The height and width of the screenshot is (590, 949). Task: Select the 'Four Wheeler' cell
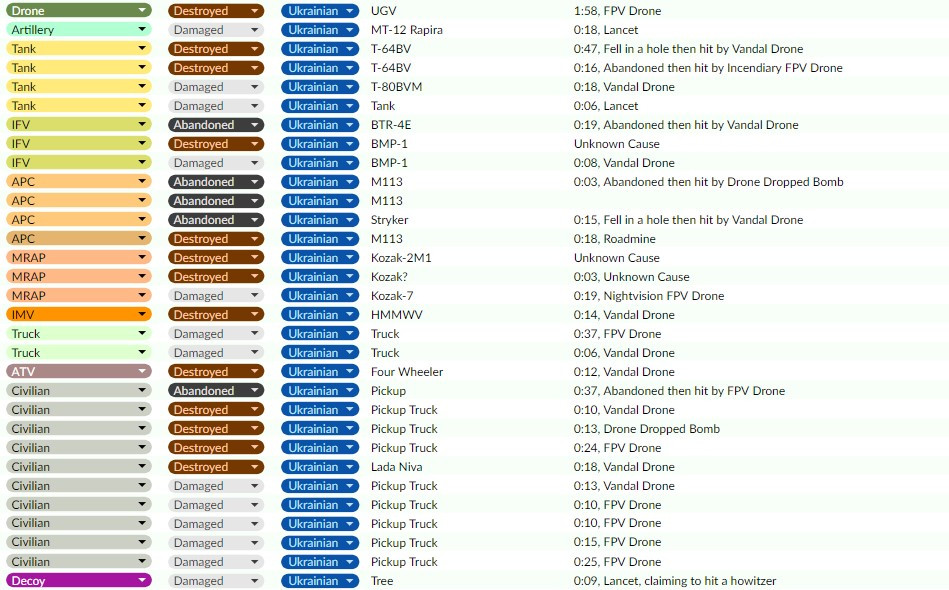point(407,372)
